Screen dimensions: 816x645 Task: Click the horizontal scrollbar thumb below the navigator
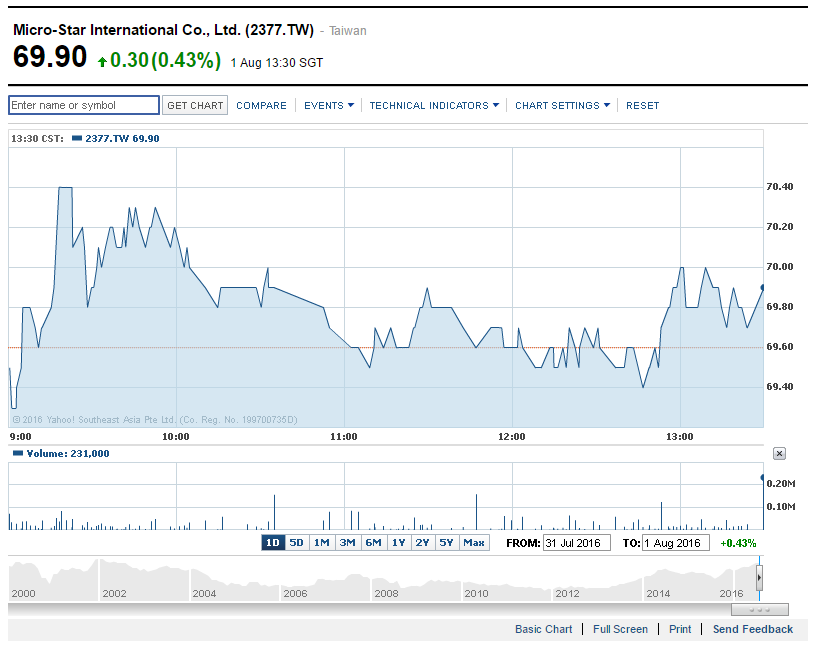click(x=760, y=609)
